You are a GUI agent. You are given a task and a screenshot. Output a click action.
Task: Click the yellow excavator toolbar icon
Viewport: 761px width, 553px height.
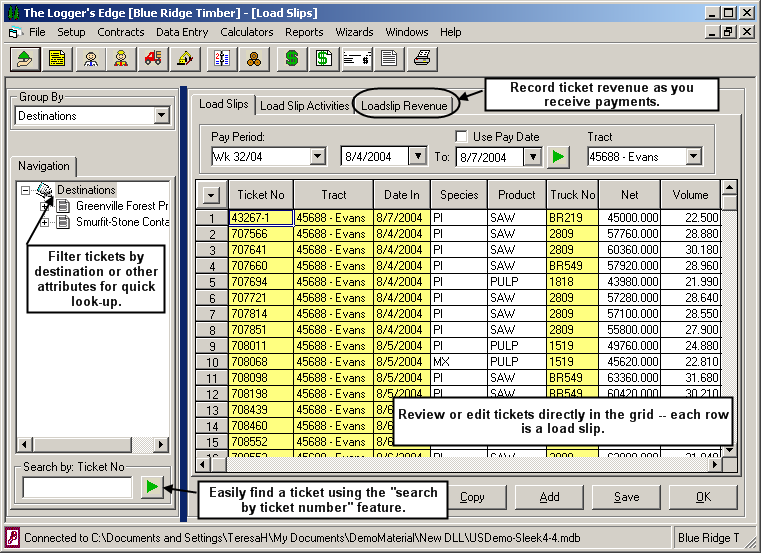click(x=185, y=59)
